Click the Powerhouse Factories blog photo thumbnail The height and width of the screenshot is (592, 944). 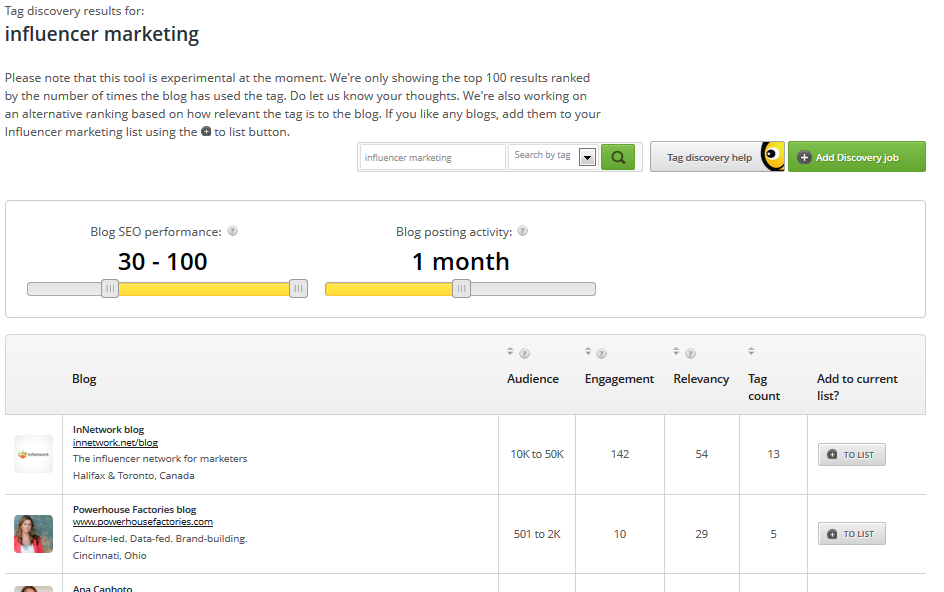pyautogui.click(x=33, y=534)
